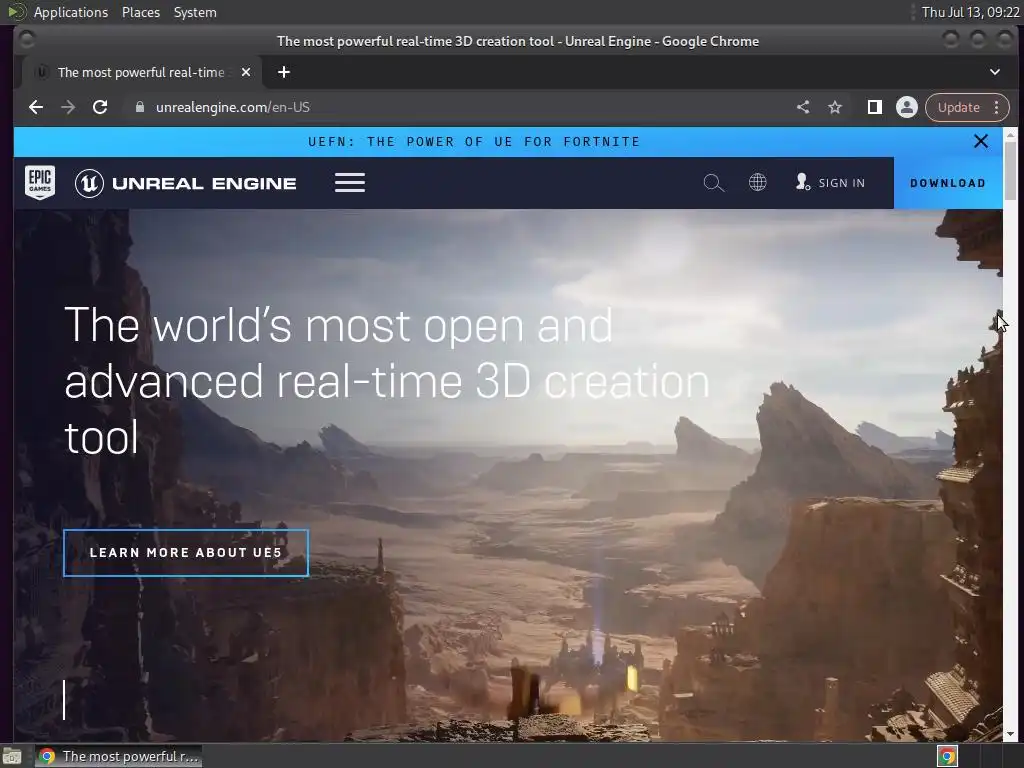Open the hamburger navigation menu

pyautogui.click(x=350, y=182)
